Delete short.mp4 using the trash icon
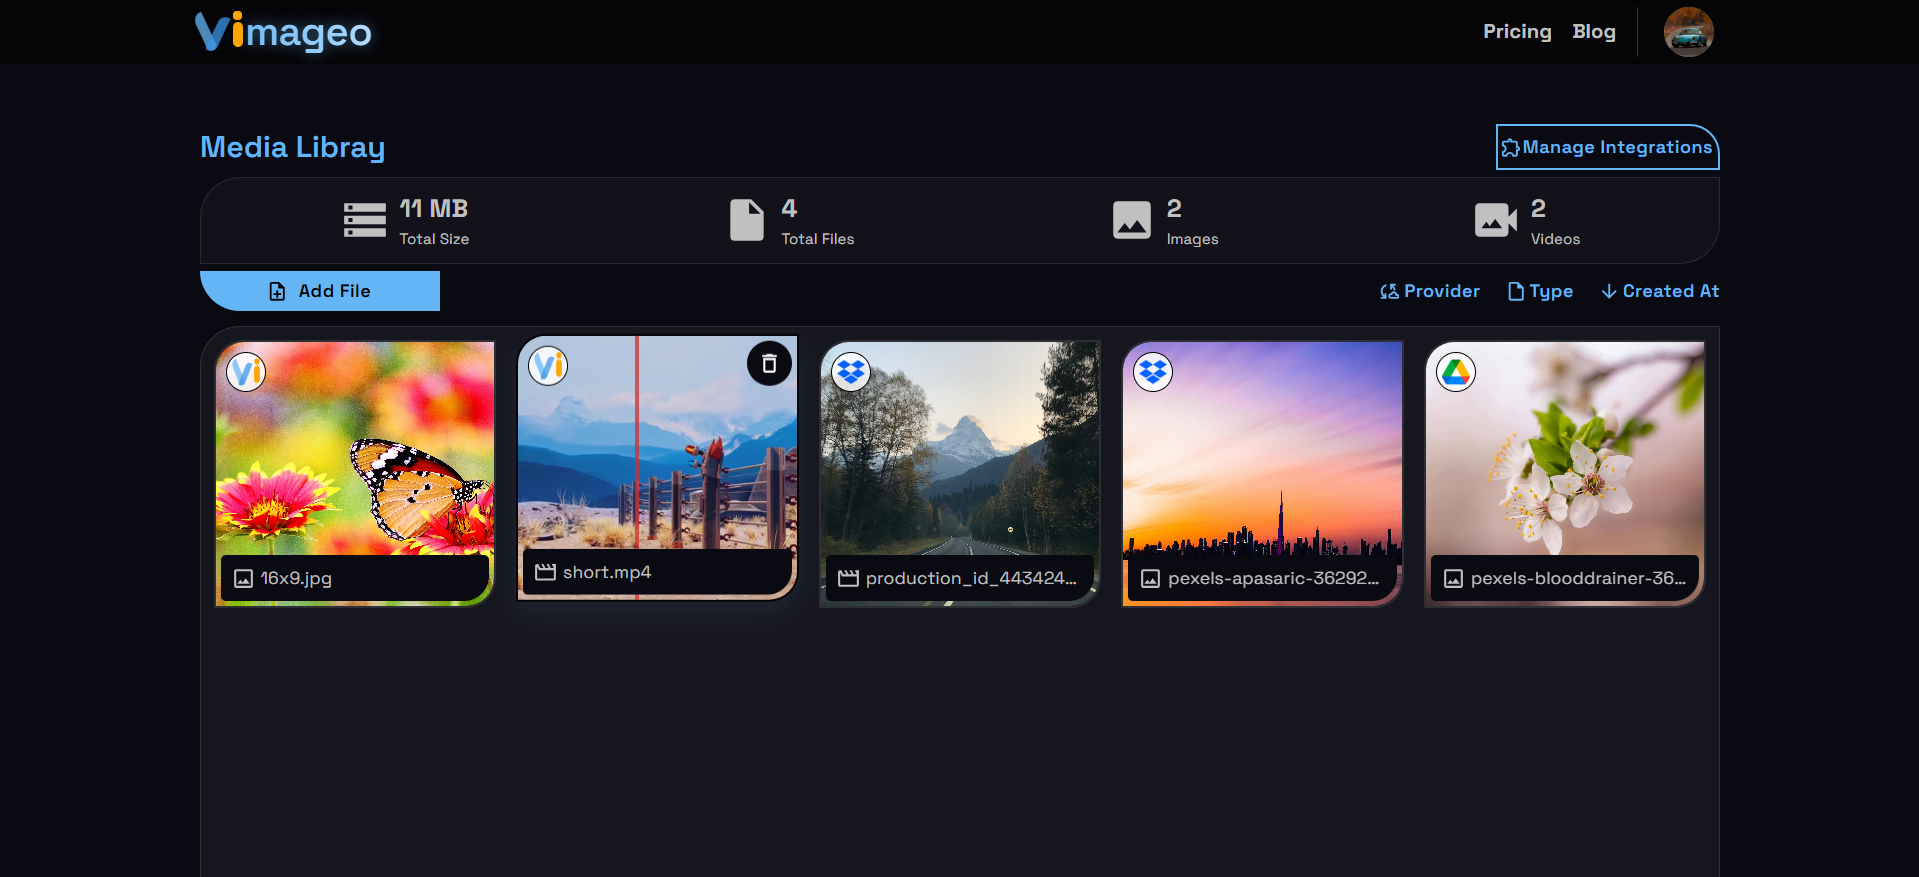The image size is (1919, 877). (x=769, y=364)
